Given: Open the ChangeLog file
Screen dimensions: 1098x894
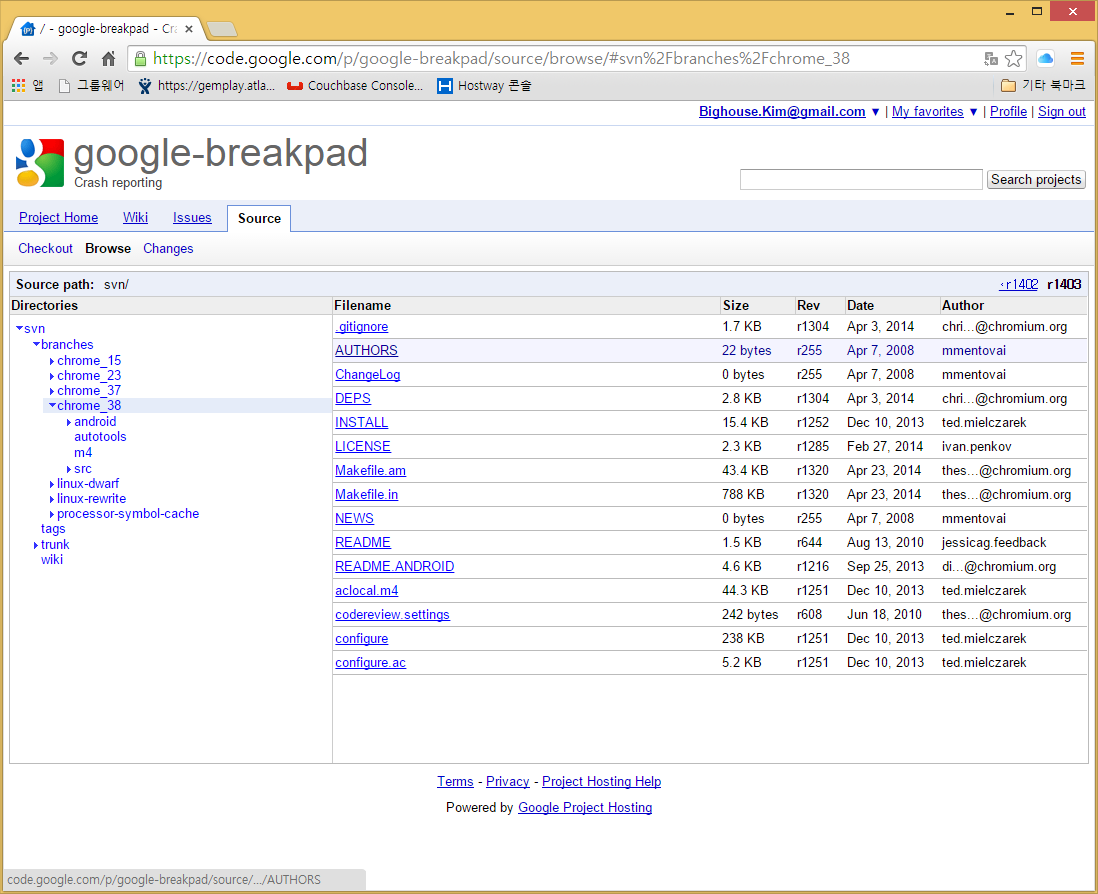Looking at the screenshot, I should 368,375.
